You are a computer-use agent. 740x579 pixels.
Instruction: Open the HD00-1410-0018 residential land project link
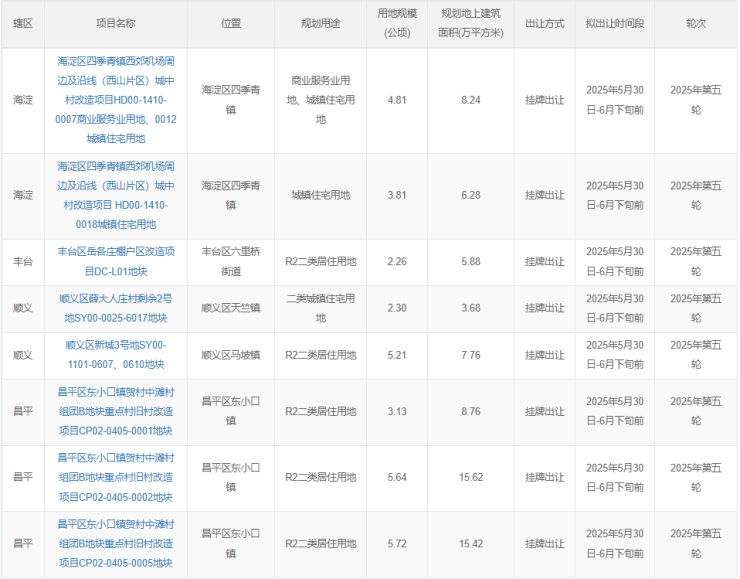pos(117,195)
